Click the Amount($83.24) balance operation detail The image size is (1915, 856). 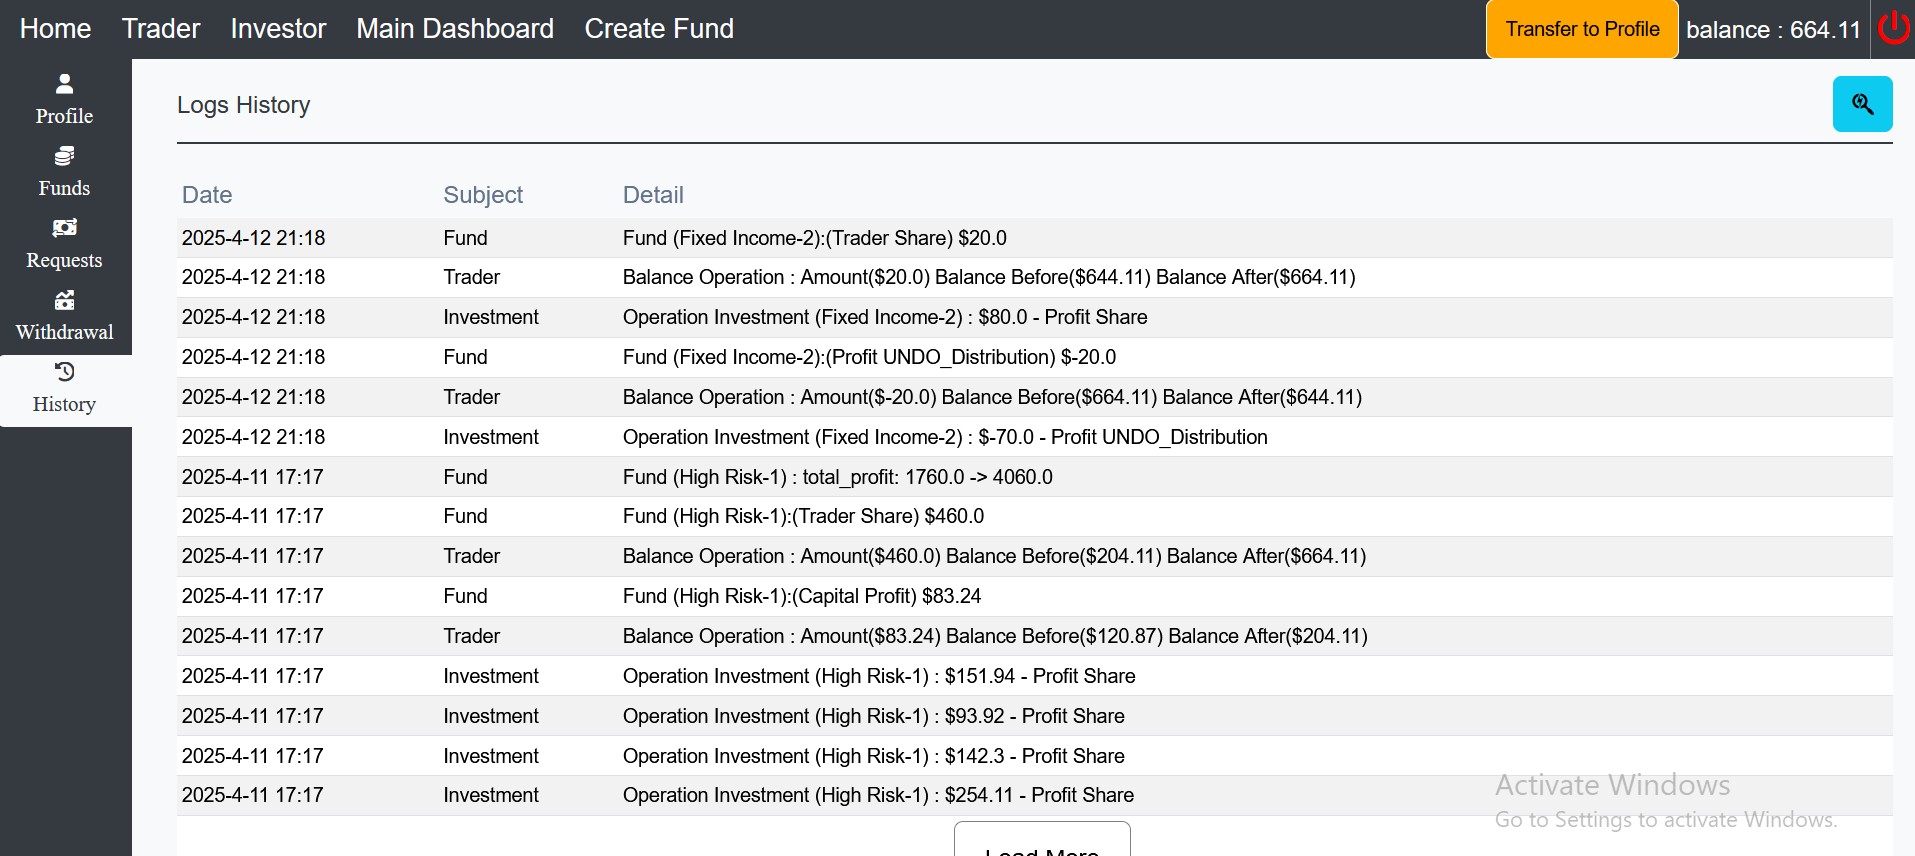tap(995, 636)
